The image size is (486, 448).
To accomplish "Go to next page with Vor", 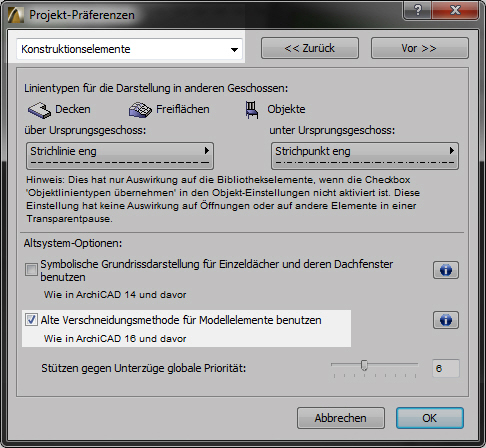I will pos(420,48).
